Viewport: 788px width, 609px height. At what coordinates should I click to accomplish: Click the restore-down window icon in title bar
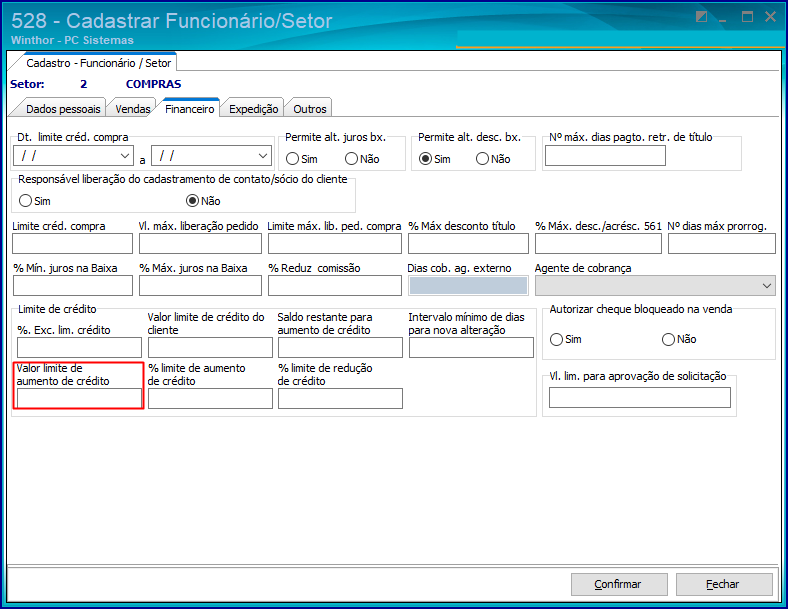[x=702, y=17]
